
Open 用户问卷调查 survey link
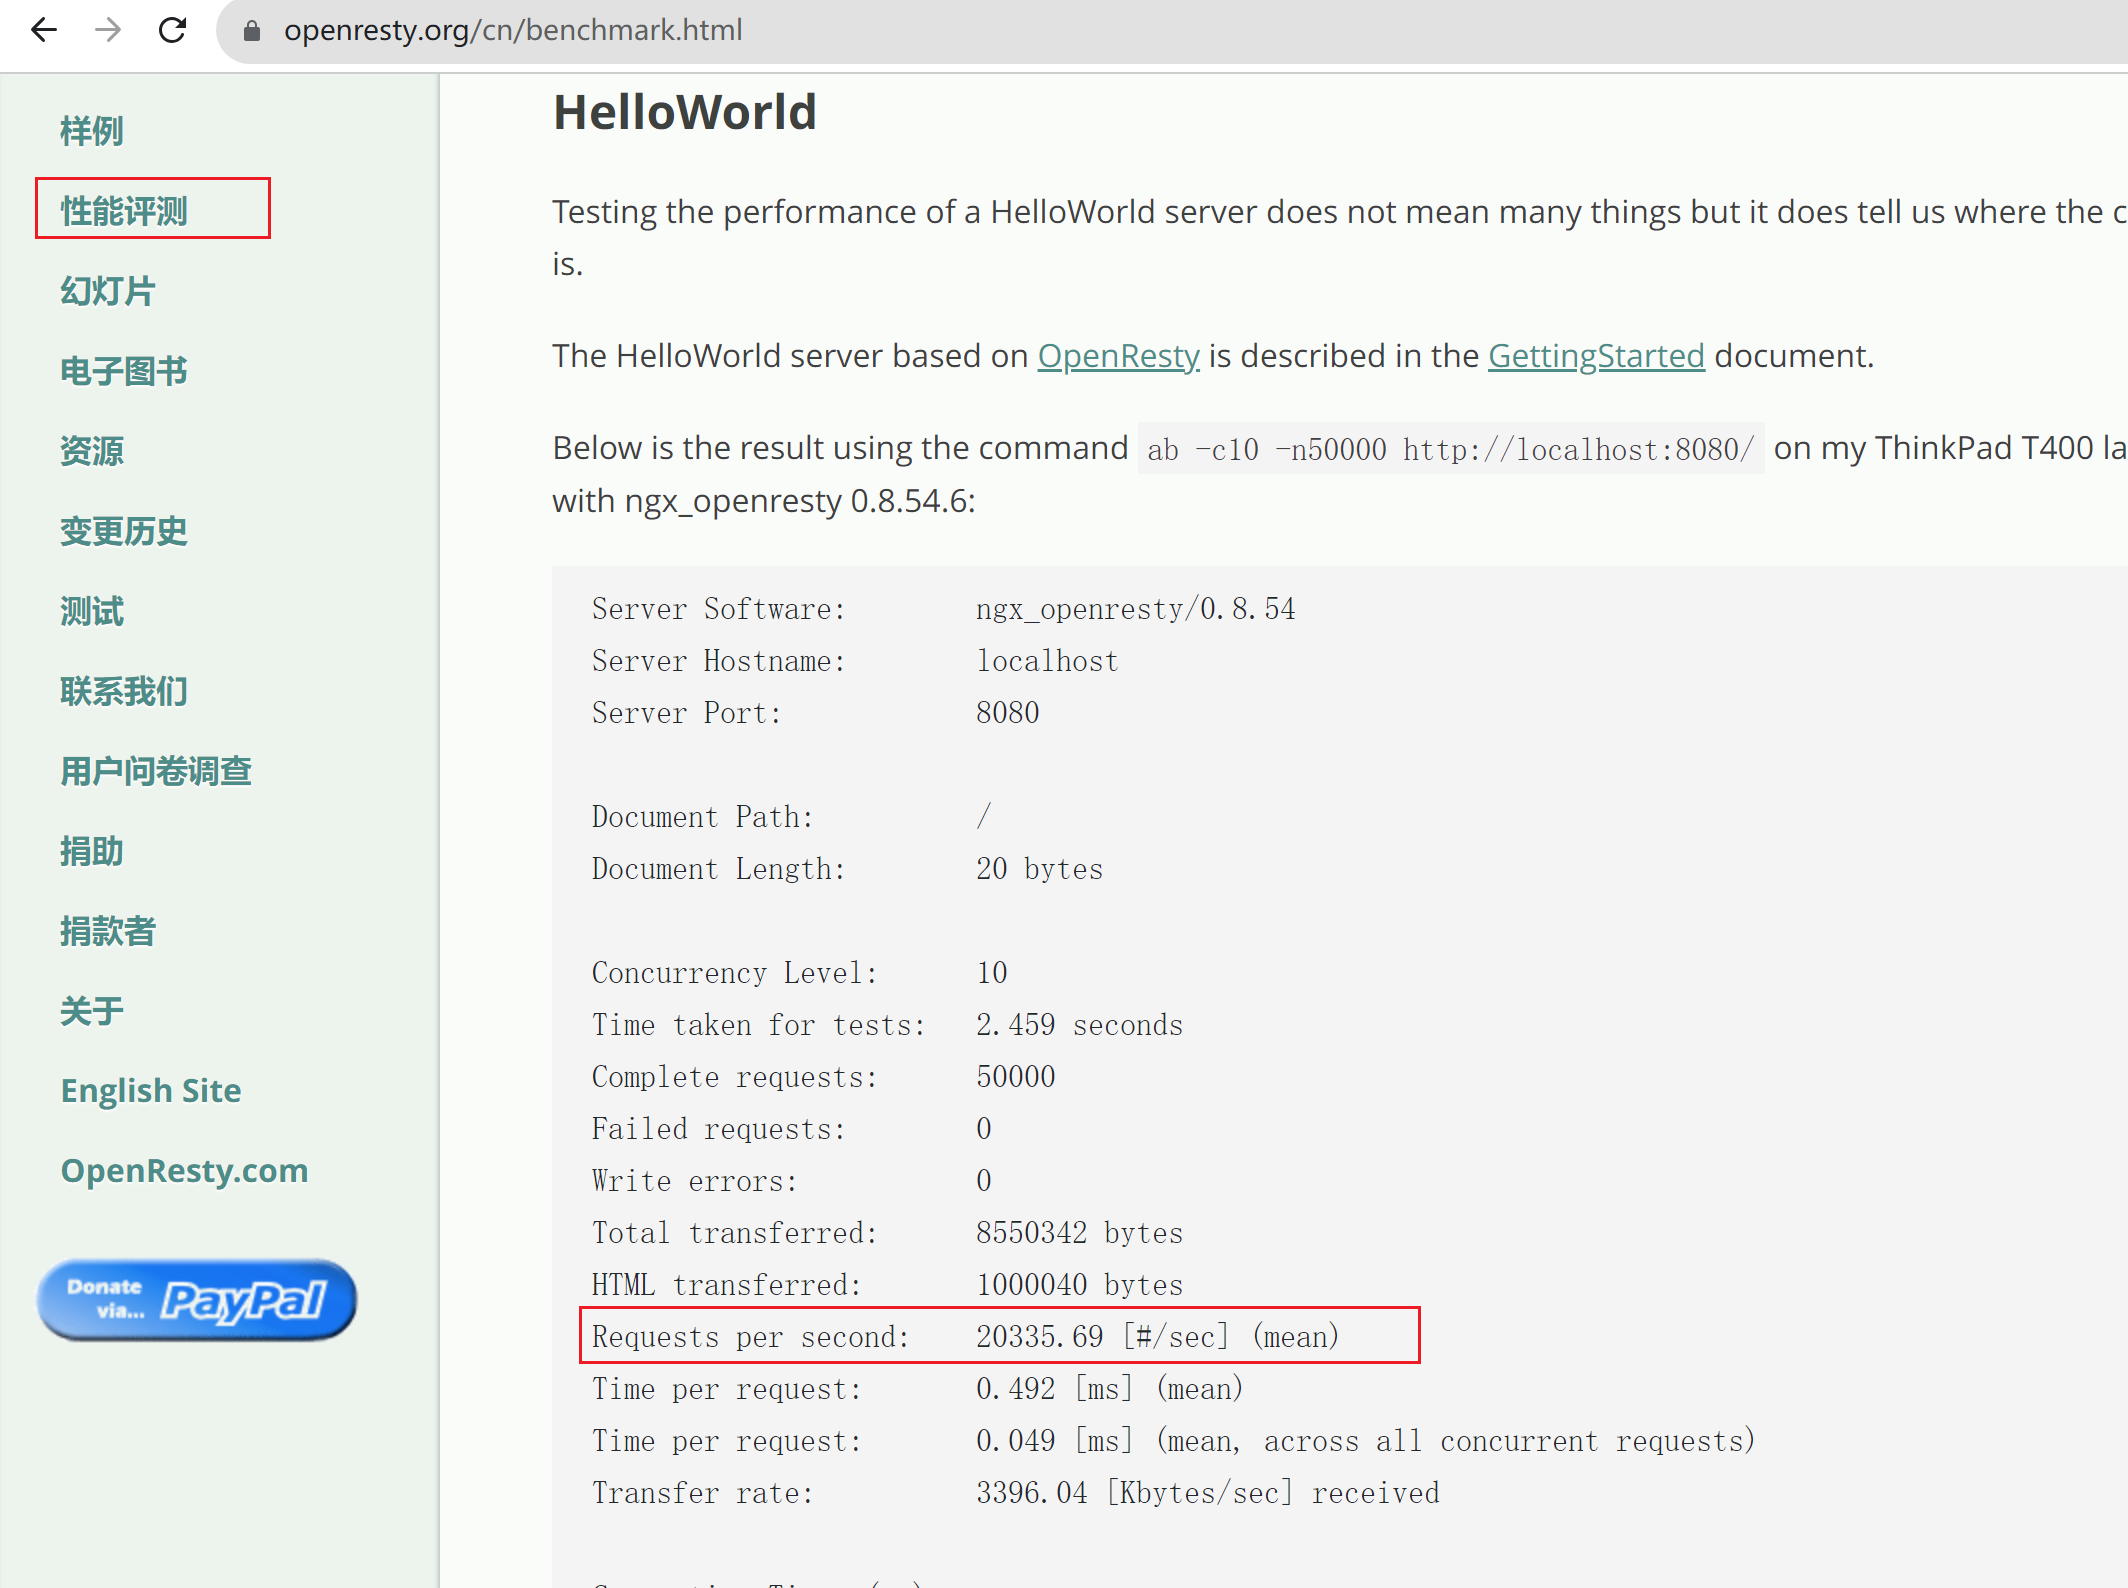(x=156, y=771)
